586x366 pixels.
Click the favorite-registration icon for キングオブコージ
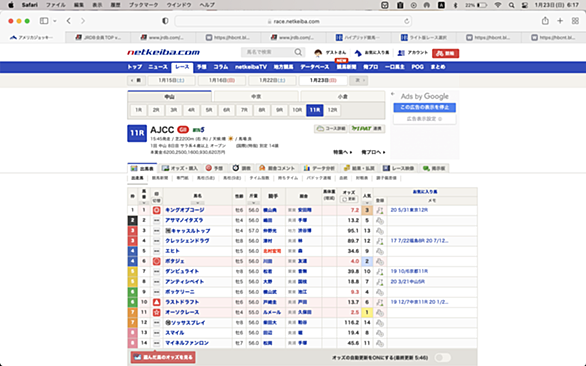point(380,210)
